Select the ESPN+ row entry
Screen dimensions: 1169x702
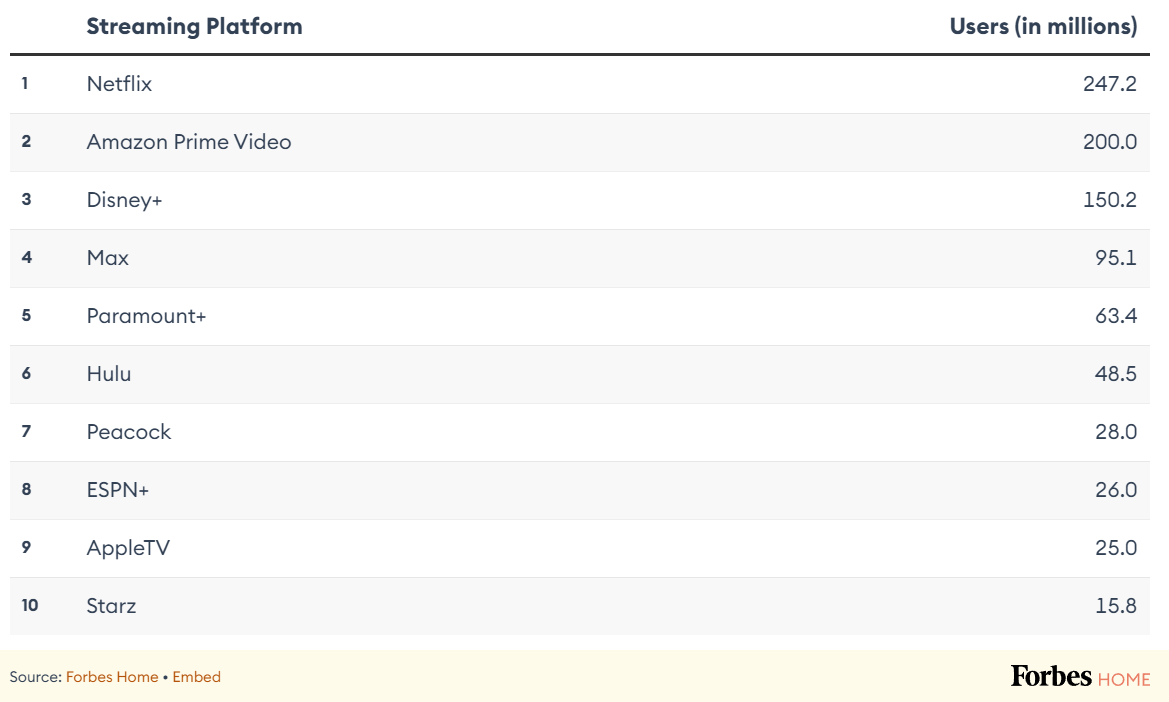(580, 490)
